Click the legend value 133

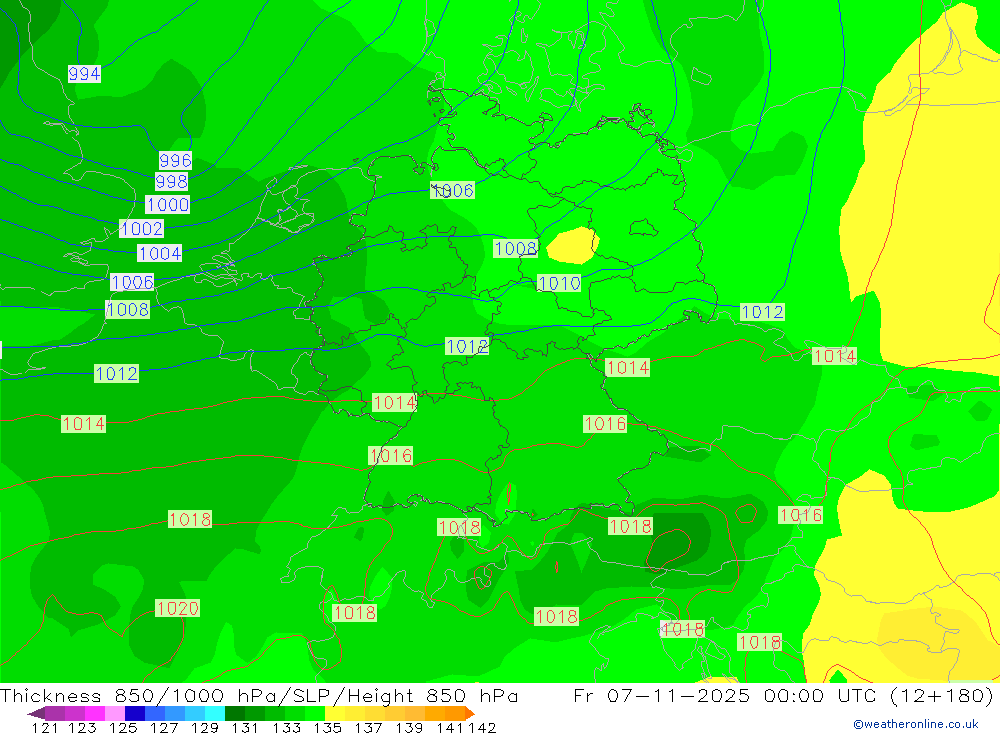pos(286,728)
